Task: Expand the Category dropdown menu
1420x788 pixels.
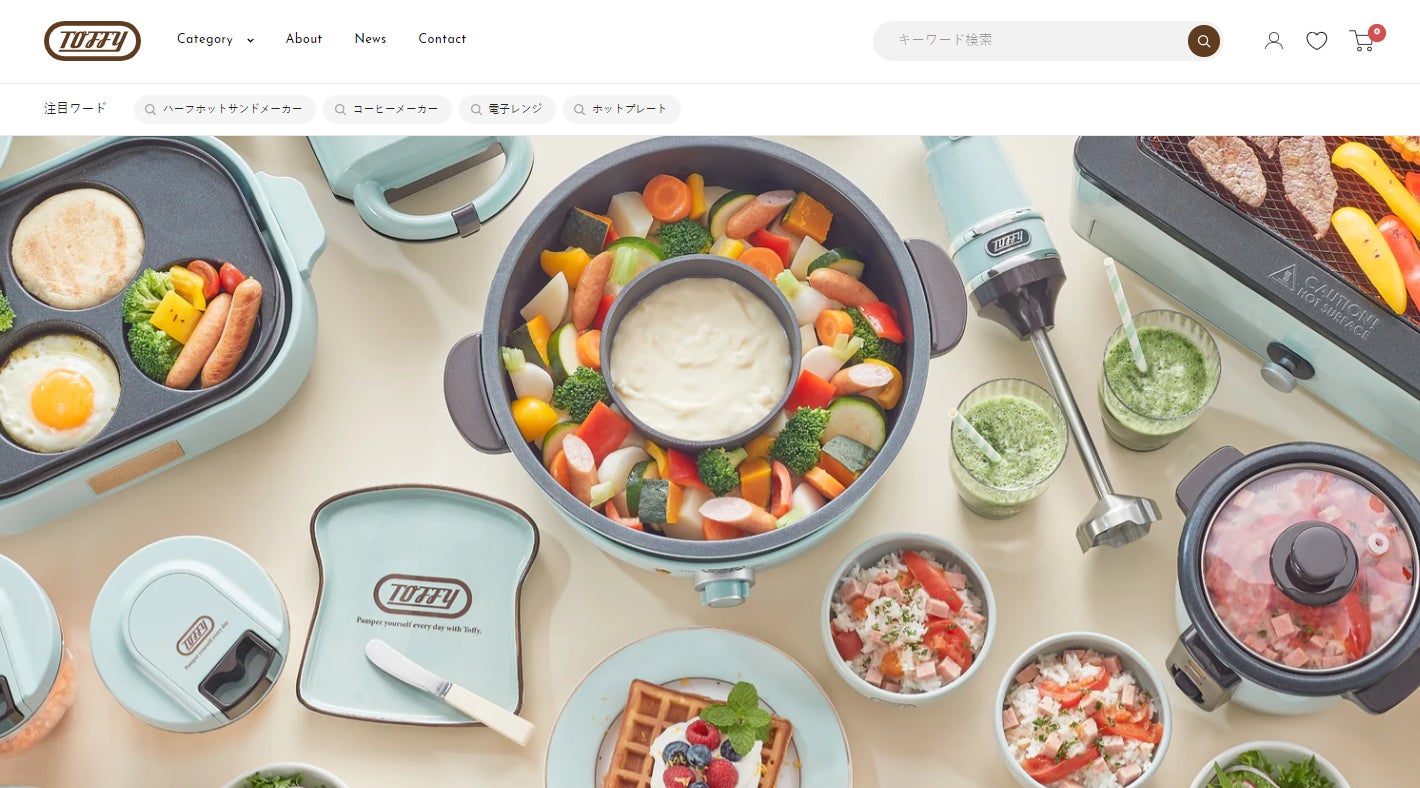Action: click(x=215, y=40)
